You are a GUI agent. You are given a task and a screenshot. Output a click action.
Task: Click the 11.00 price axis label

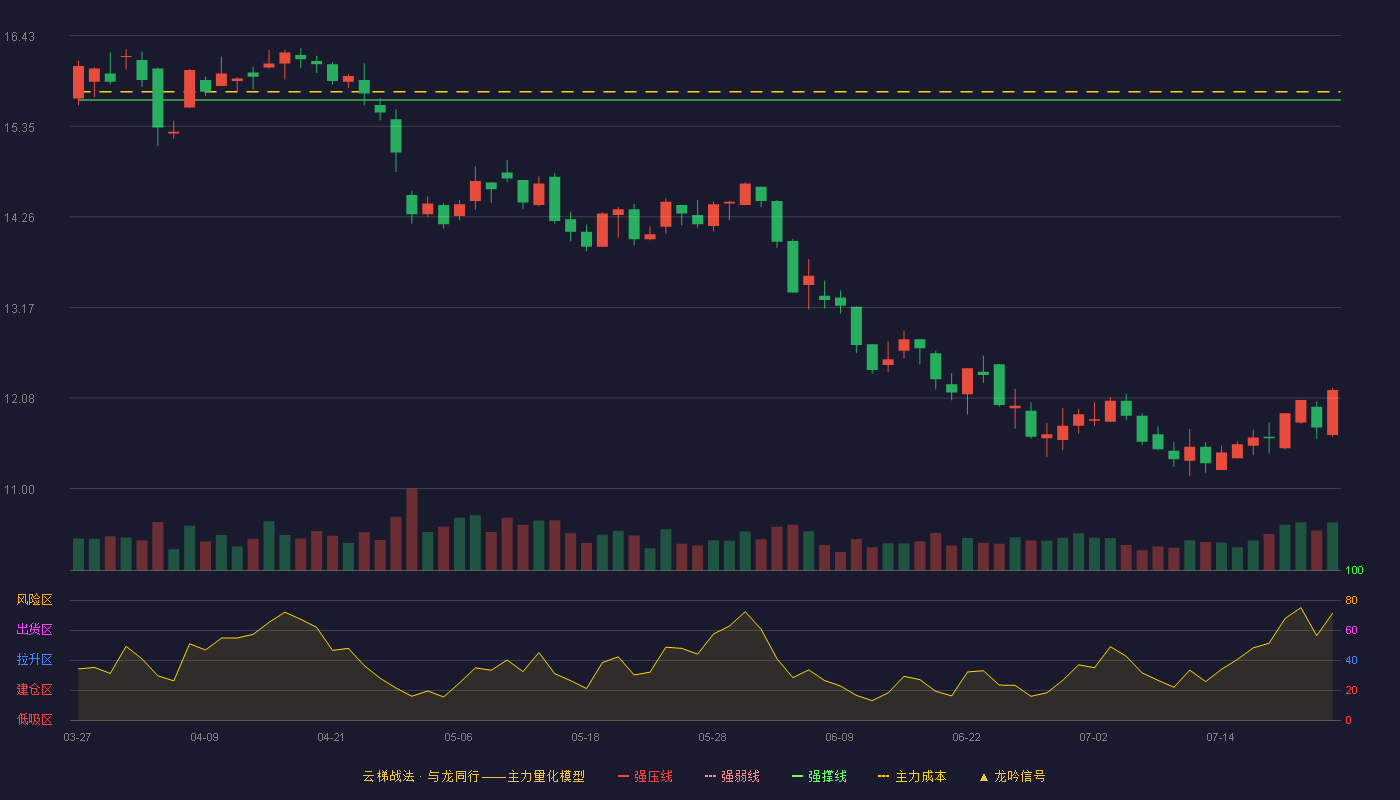pos(19,489)
